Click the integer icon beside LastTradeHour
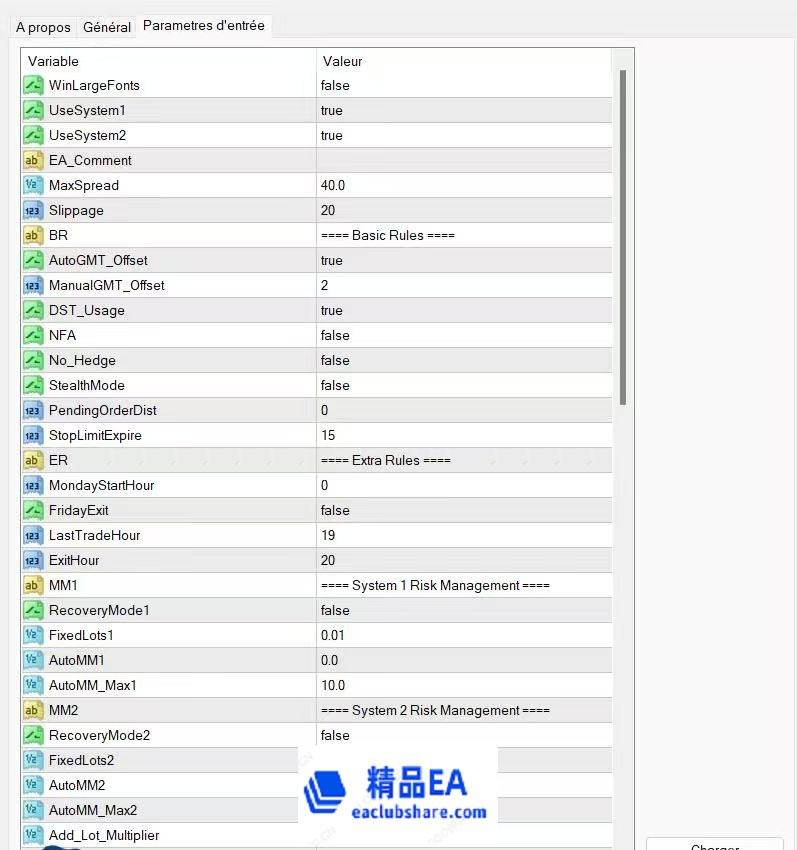This screenshot has width=797, height=850. (33, 535)
